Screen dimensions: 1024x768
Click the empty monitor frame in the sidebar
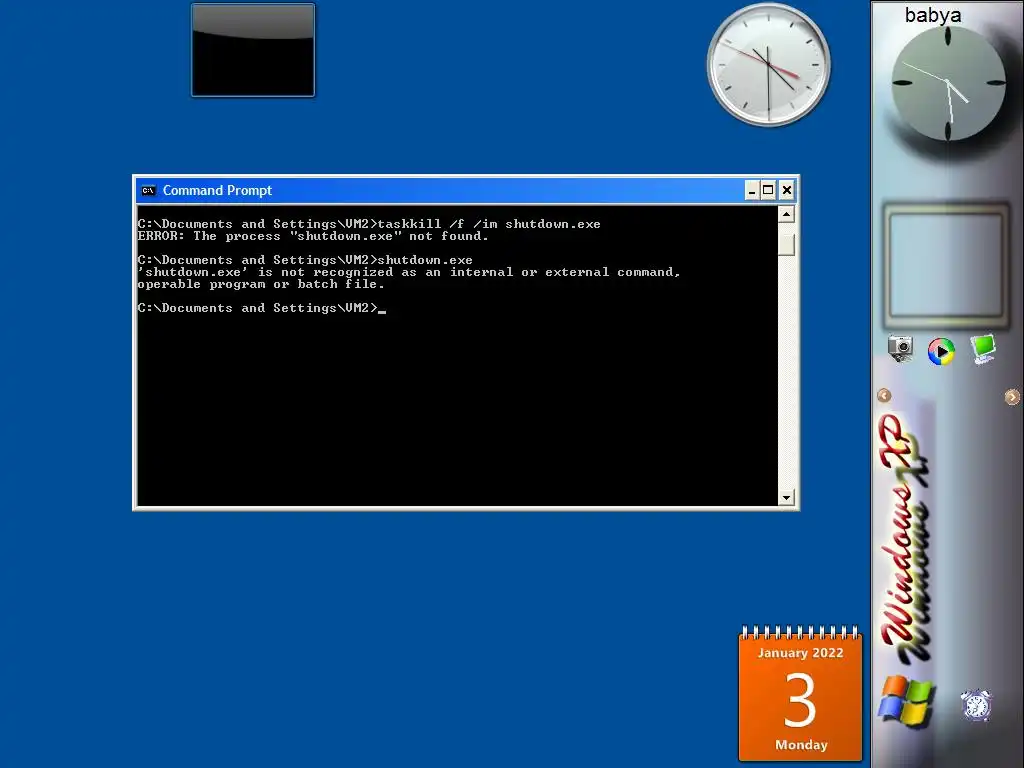coord(946,265)
